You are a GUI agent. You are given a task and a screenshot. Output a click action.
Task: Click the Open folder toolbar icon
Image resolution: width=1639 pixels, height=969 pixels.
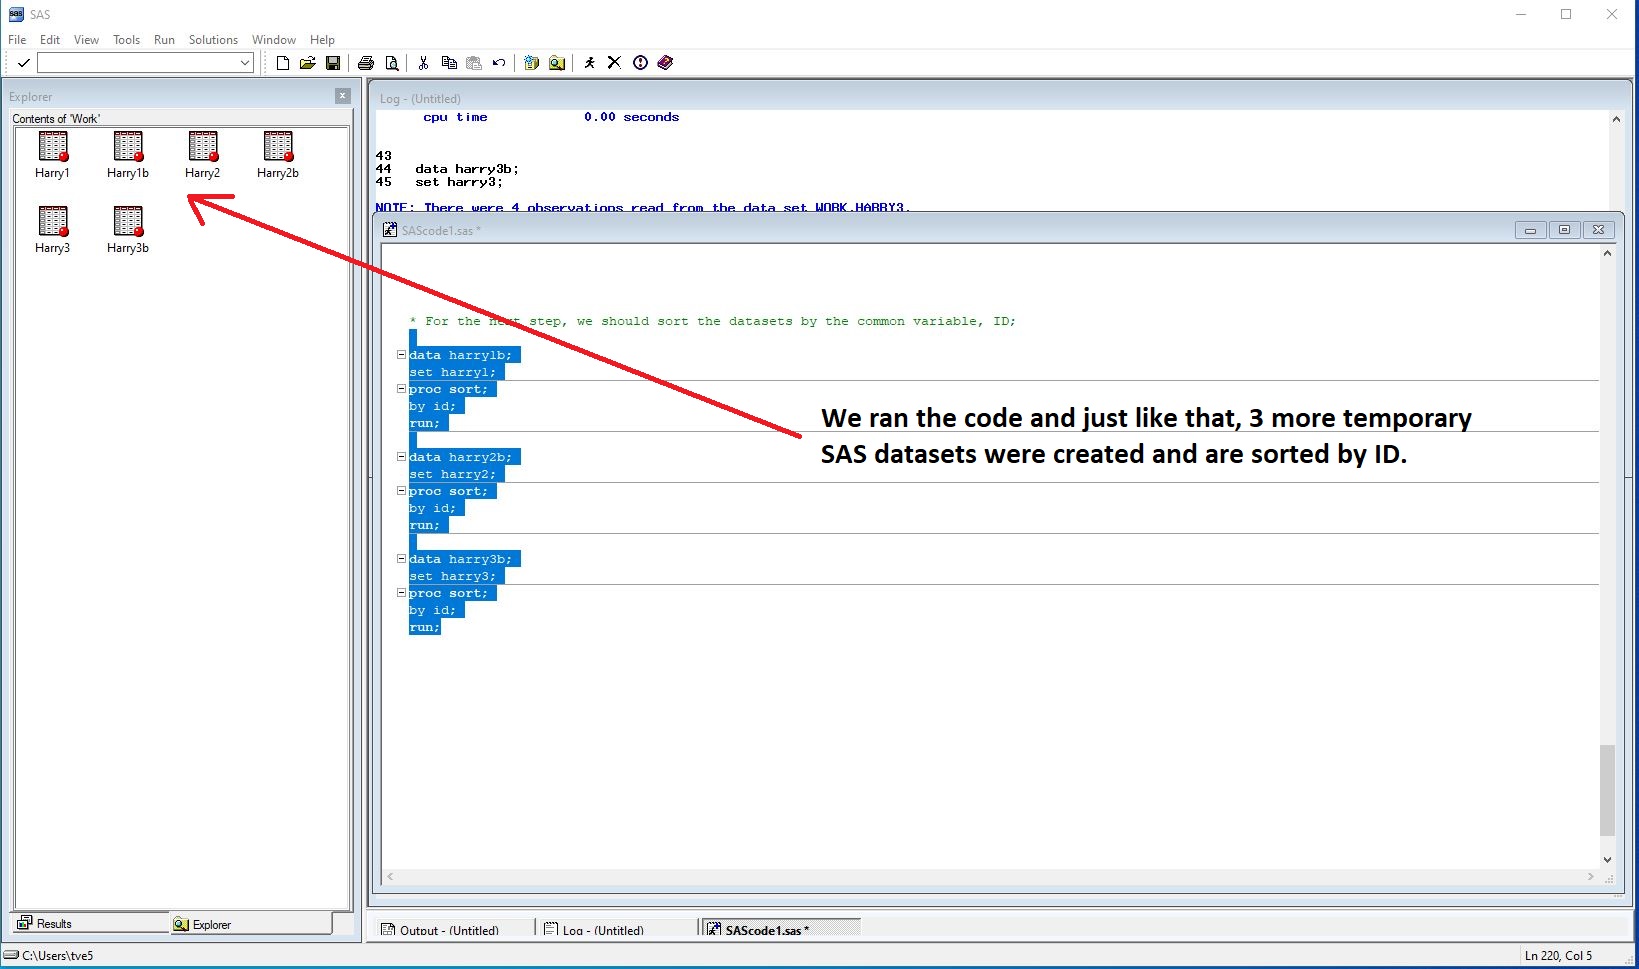click(307, 63)
